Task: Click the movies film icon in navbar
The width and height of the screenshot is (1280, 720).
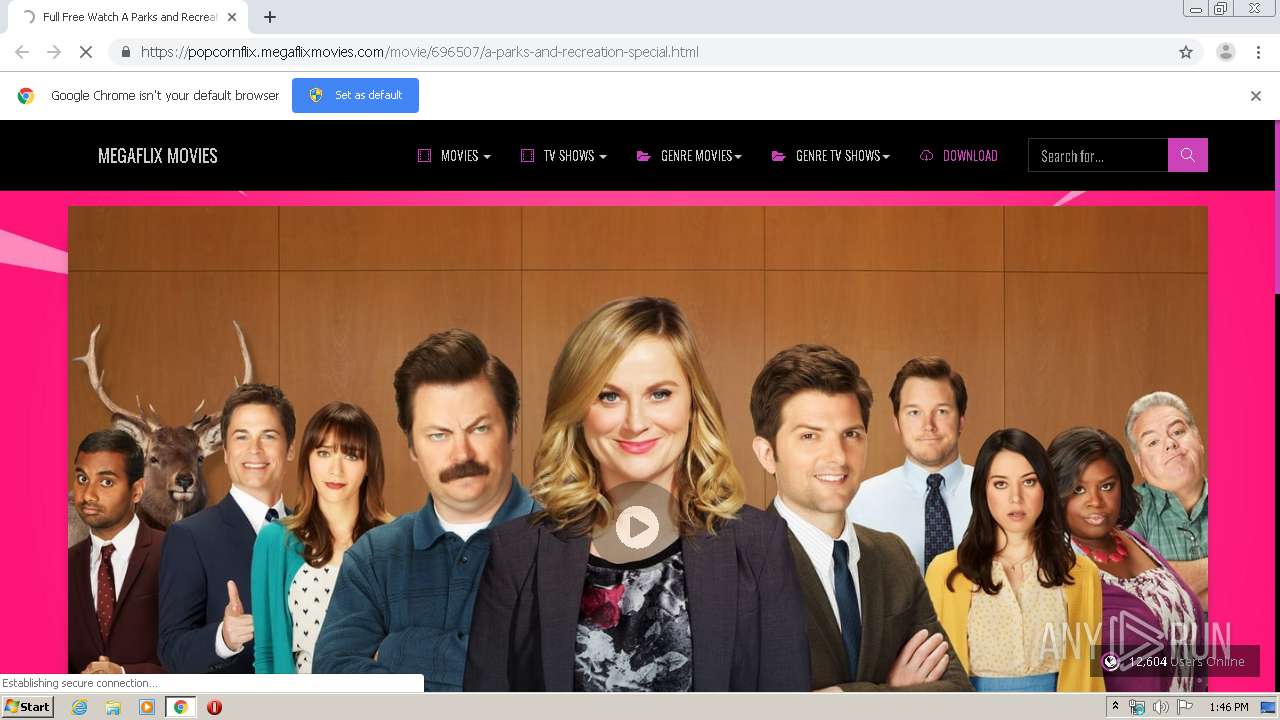Action: pos(424,155)
